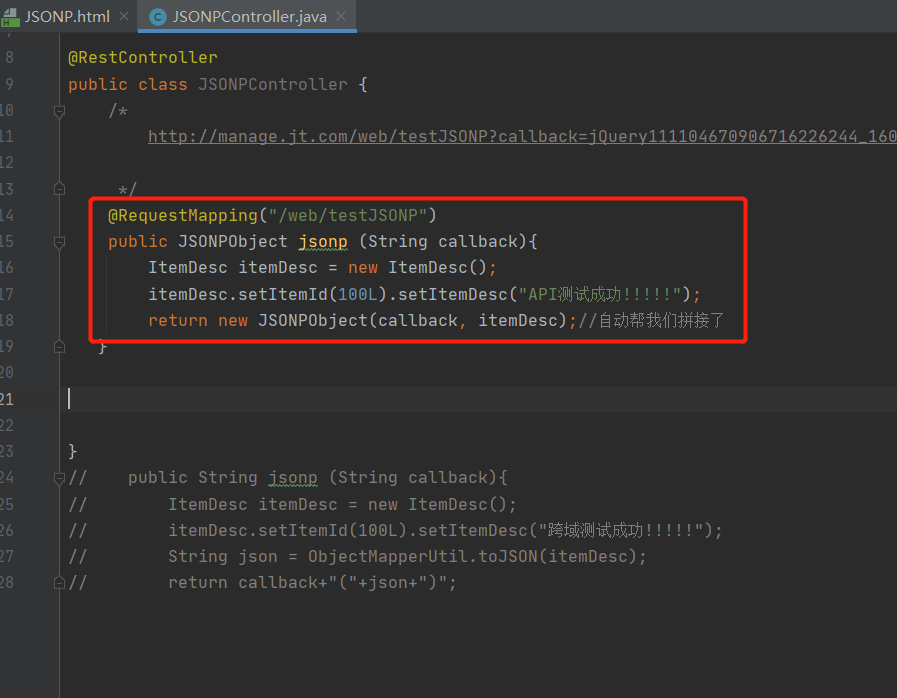Viewport: 897px width, 698px height.
Task: Click line number 8 in the gutter
Action: 9,57
